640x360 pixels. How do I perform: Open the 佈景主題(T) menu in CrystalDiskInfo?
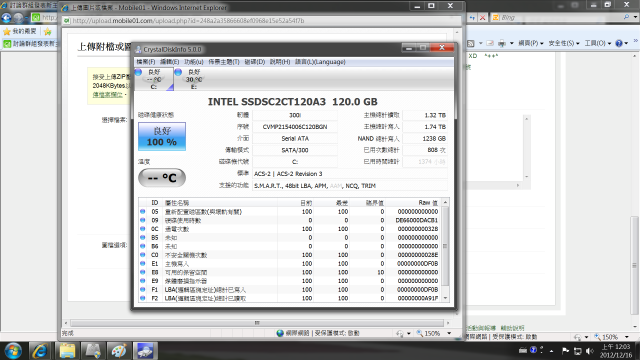pyautogui.click(x=224, y=62)
